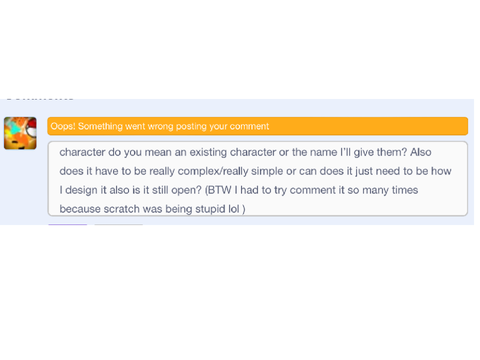Click the user profile avatar thumbnail

point(20,133)
